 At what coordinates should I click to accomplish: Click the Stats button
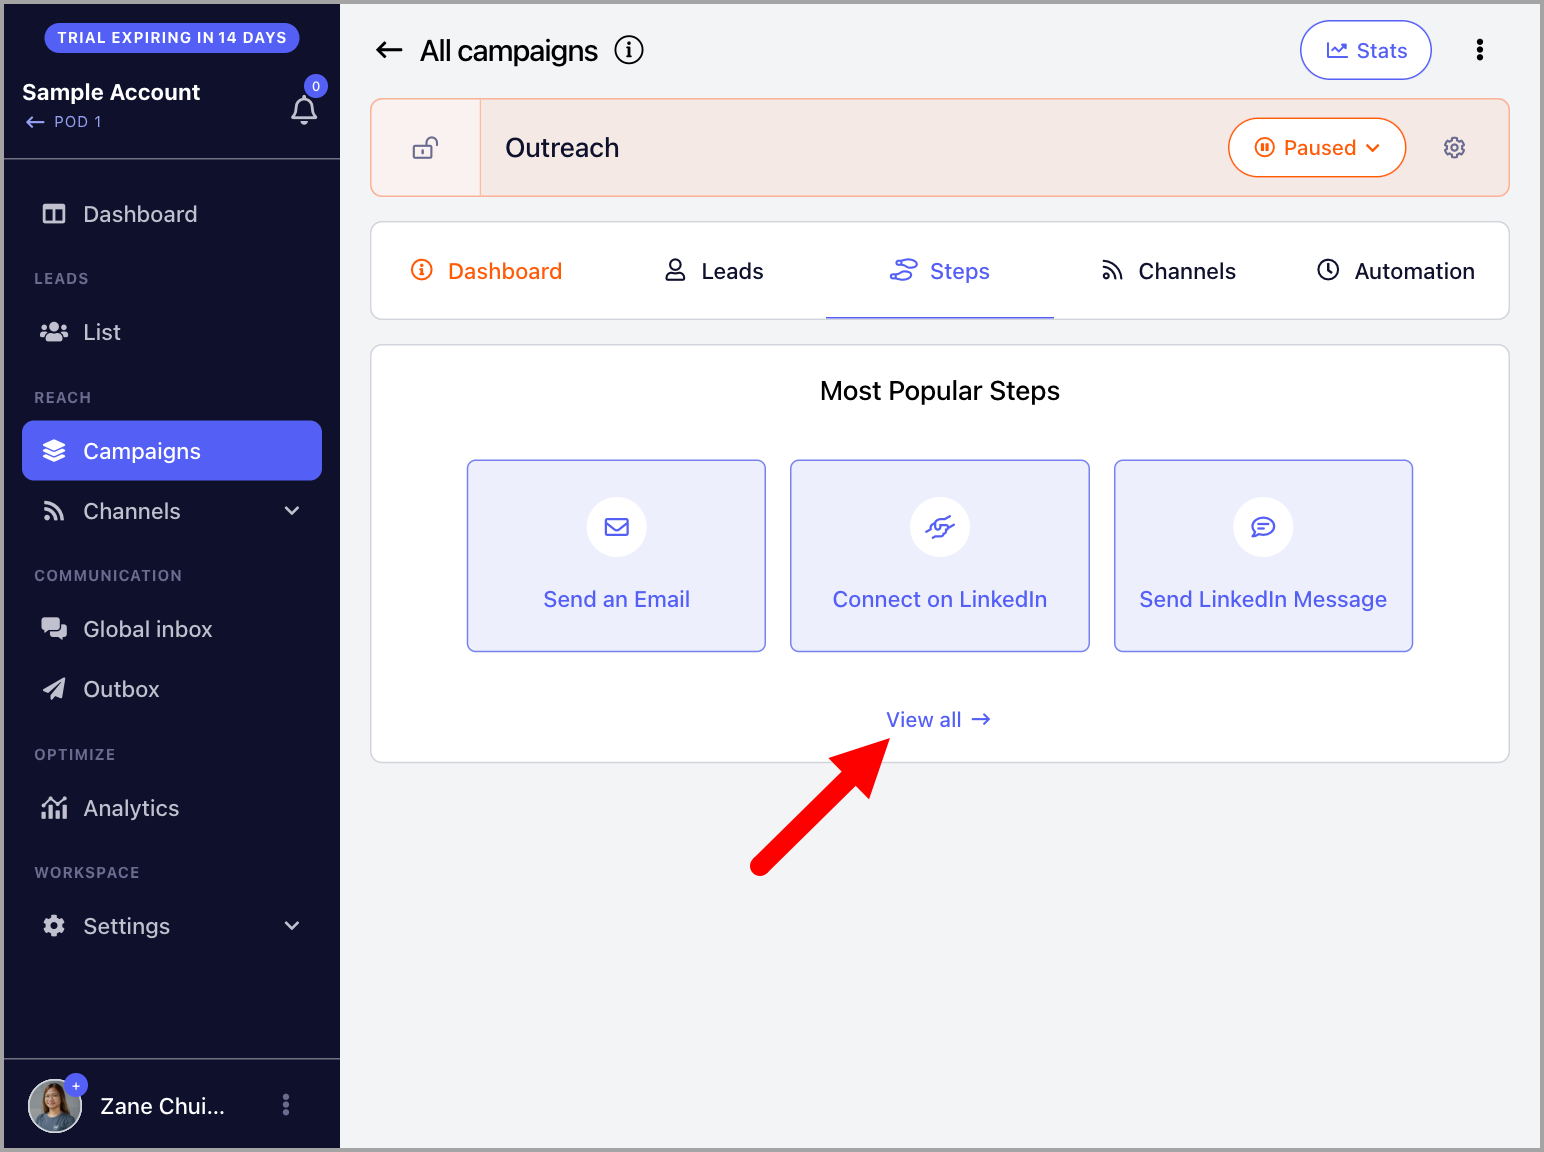(x=1366, y=50)
